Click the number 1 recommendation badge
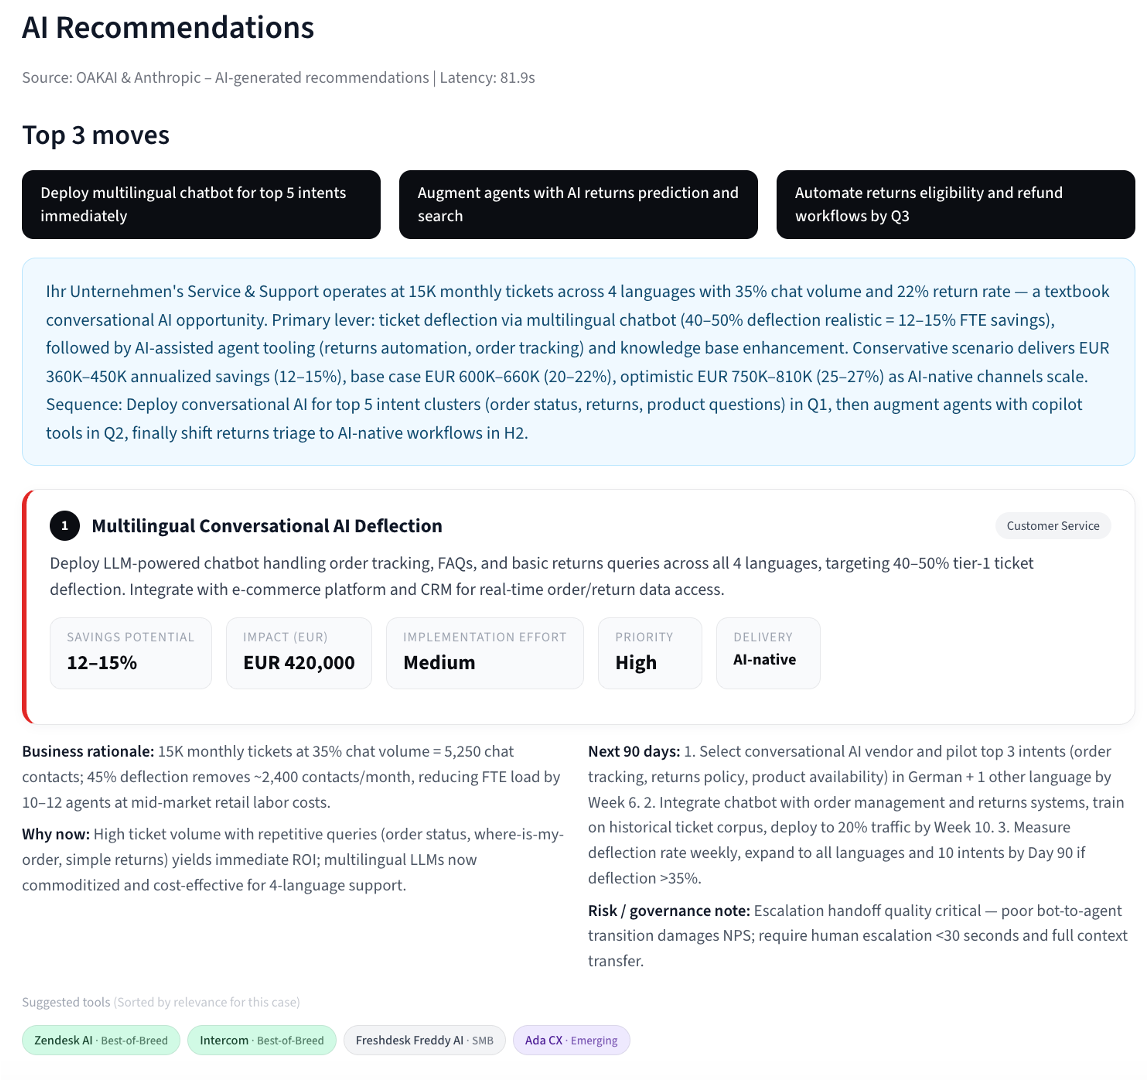Screen dimensions: 1148x1080 tap(65, 525)
